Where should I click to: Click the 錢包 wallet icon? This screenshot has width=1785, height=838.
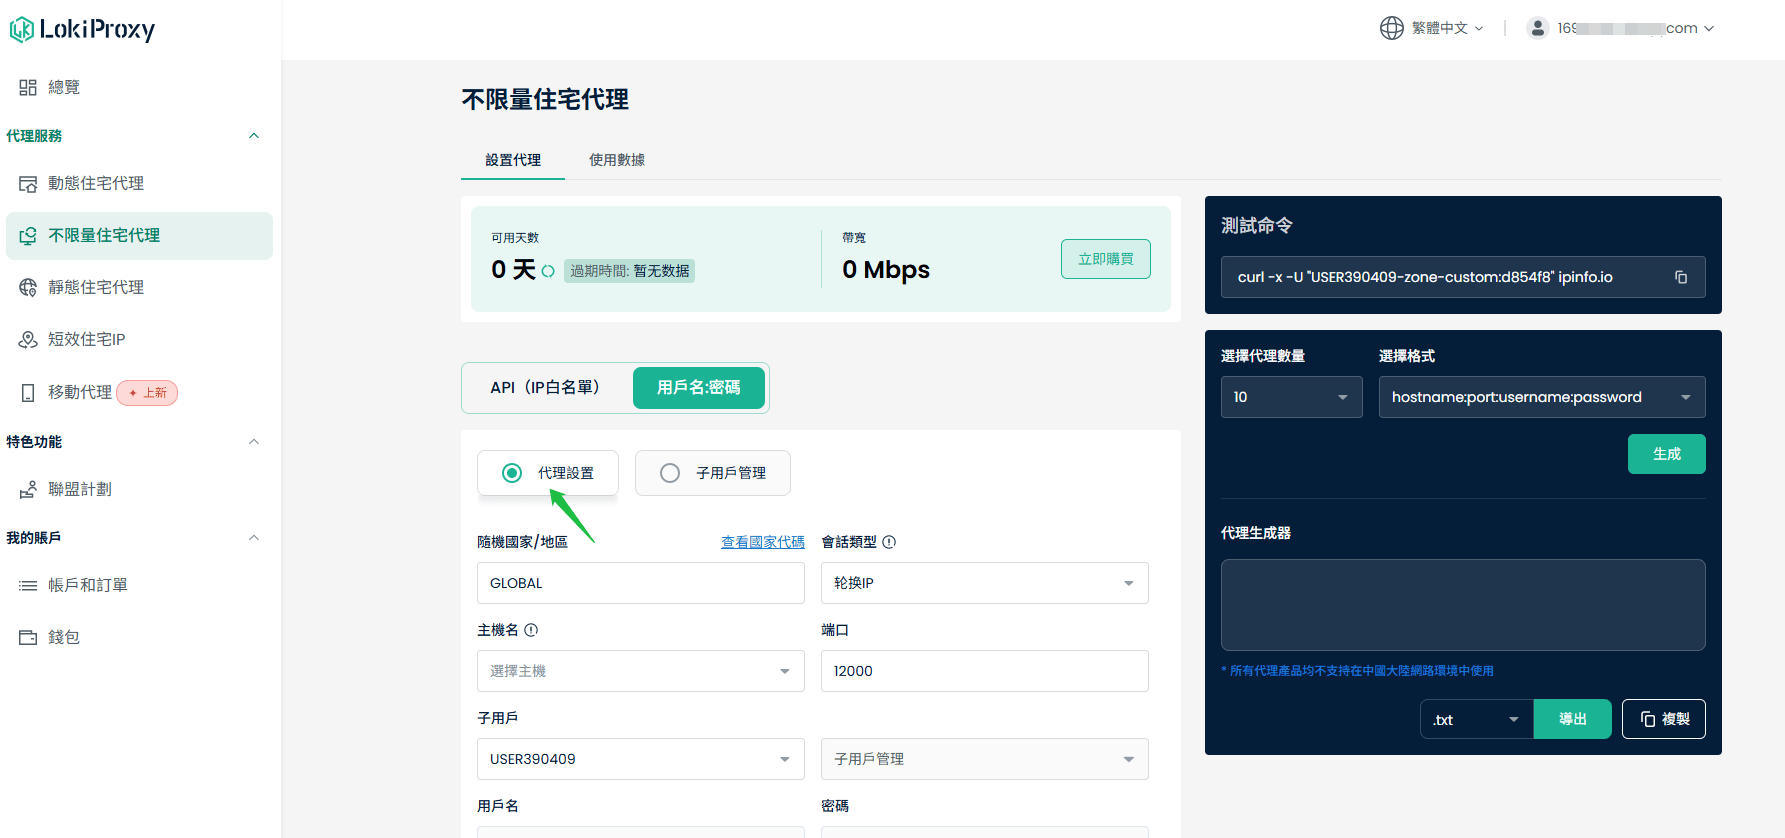click(28, 638)
